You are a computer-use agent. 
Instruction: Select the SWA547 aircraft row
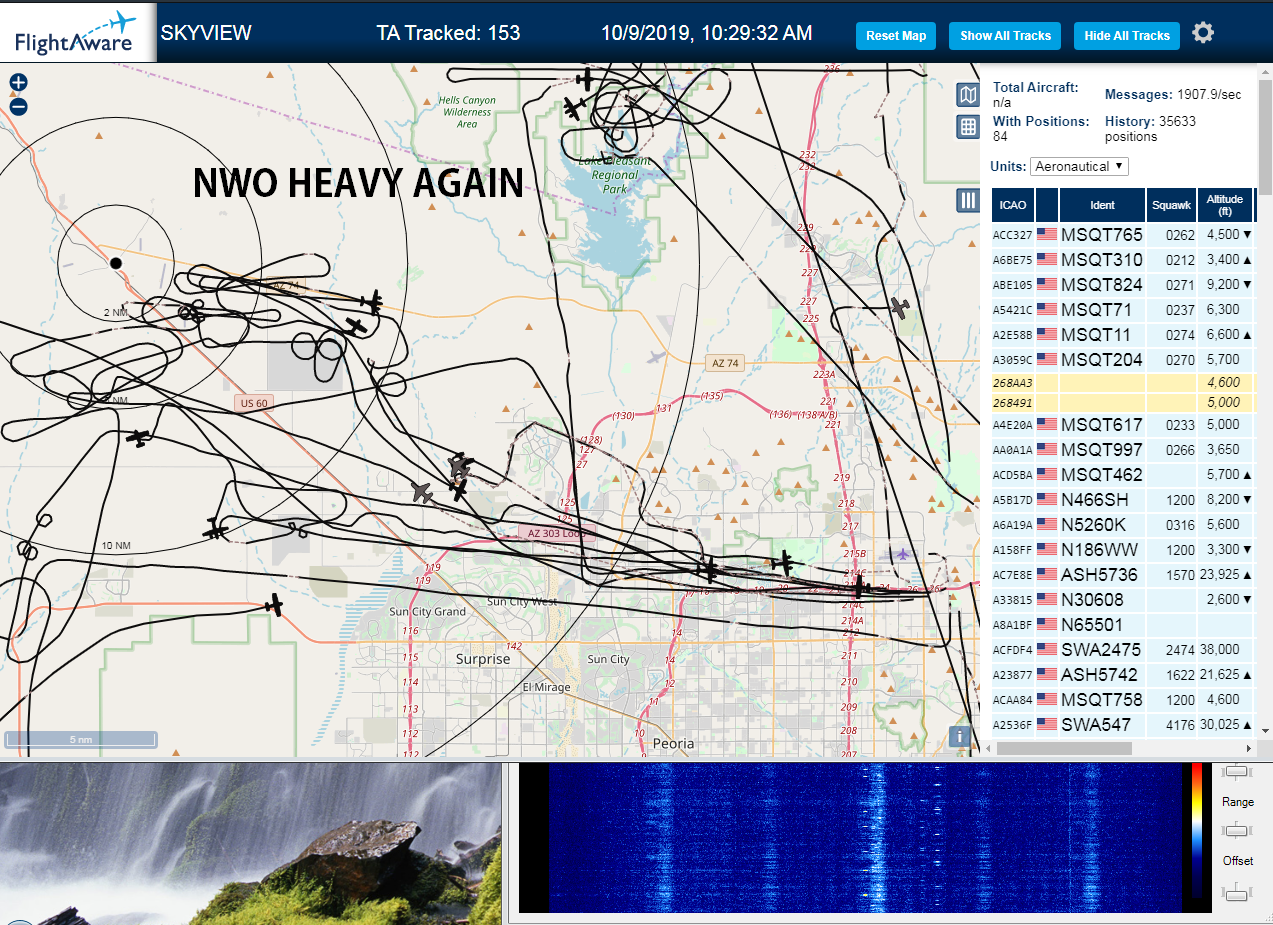[1123, 724]
